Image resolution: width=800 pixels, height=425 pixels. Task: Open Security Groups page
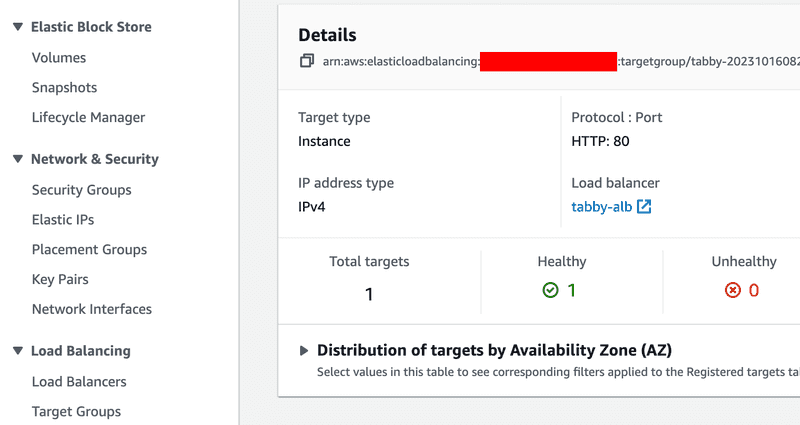(82, 190)
